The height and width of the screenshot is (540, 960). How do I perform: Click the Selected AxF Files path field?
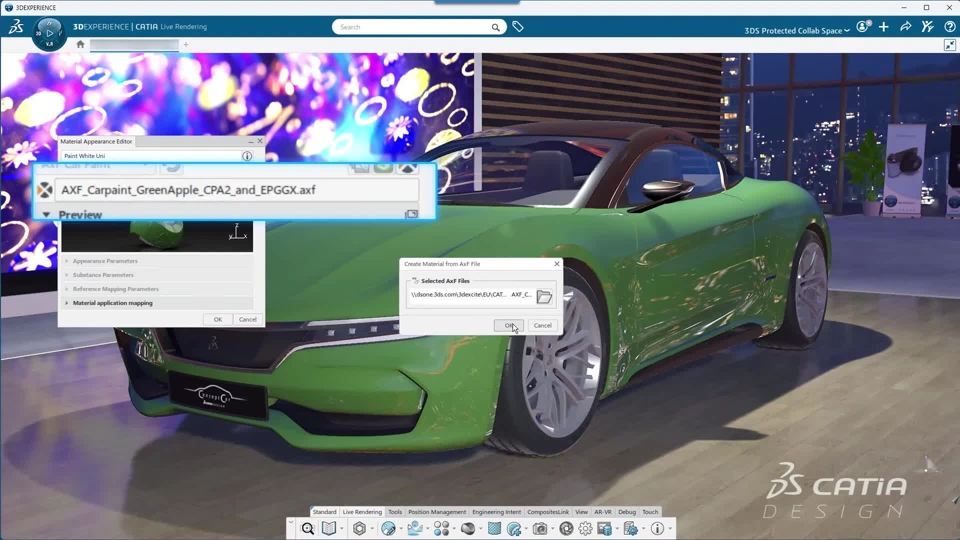pos(471,295)
